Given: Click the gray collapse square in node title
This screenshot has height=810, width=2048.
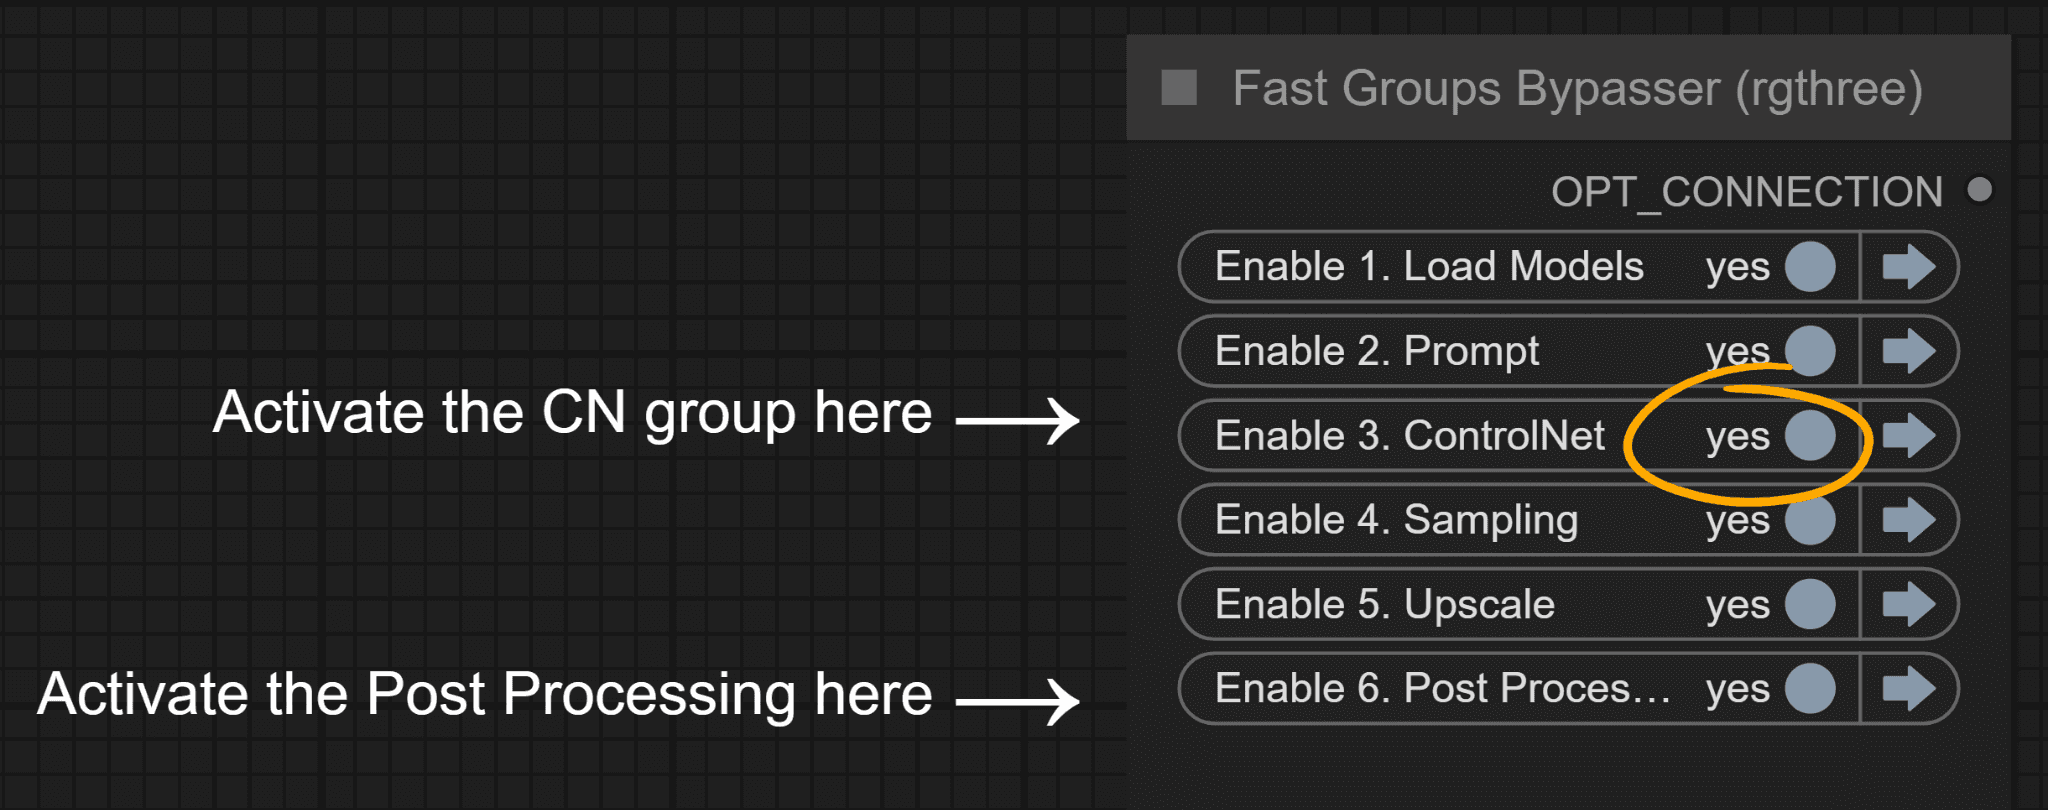Looking at the screenshot, I should pyautogui.click(x=1179, y=88).
